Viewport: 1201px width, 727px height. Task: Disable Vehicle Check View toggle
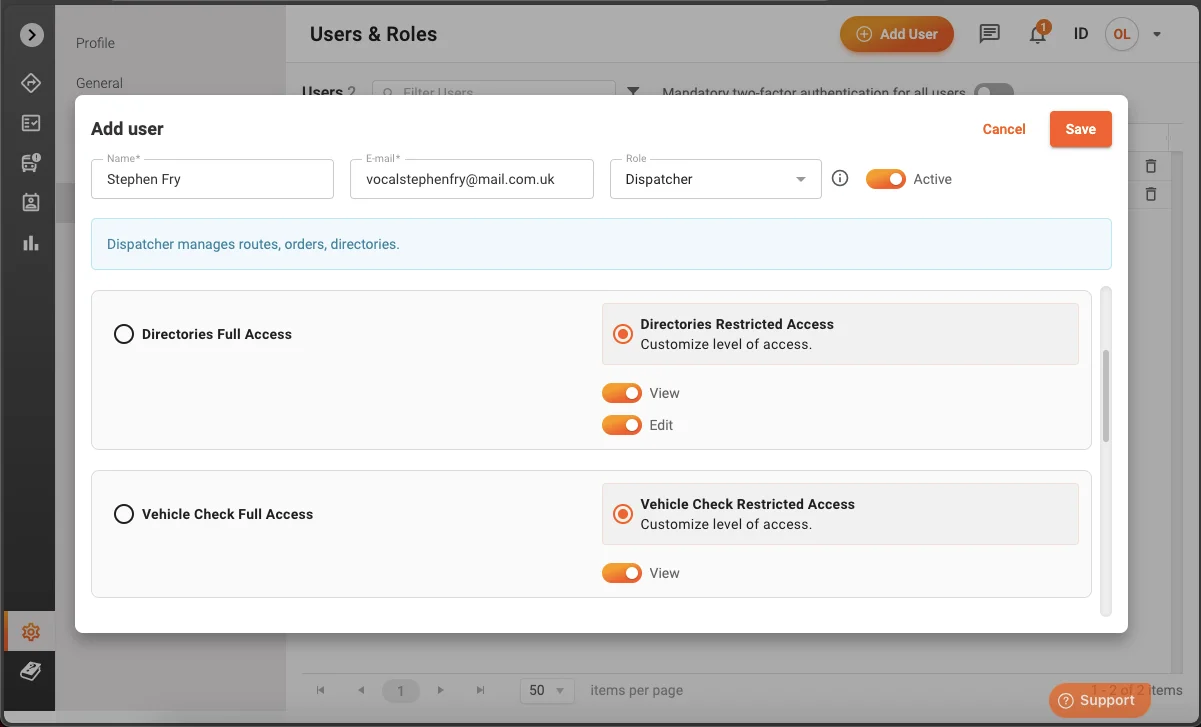pos(621,573)
